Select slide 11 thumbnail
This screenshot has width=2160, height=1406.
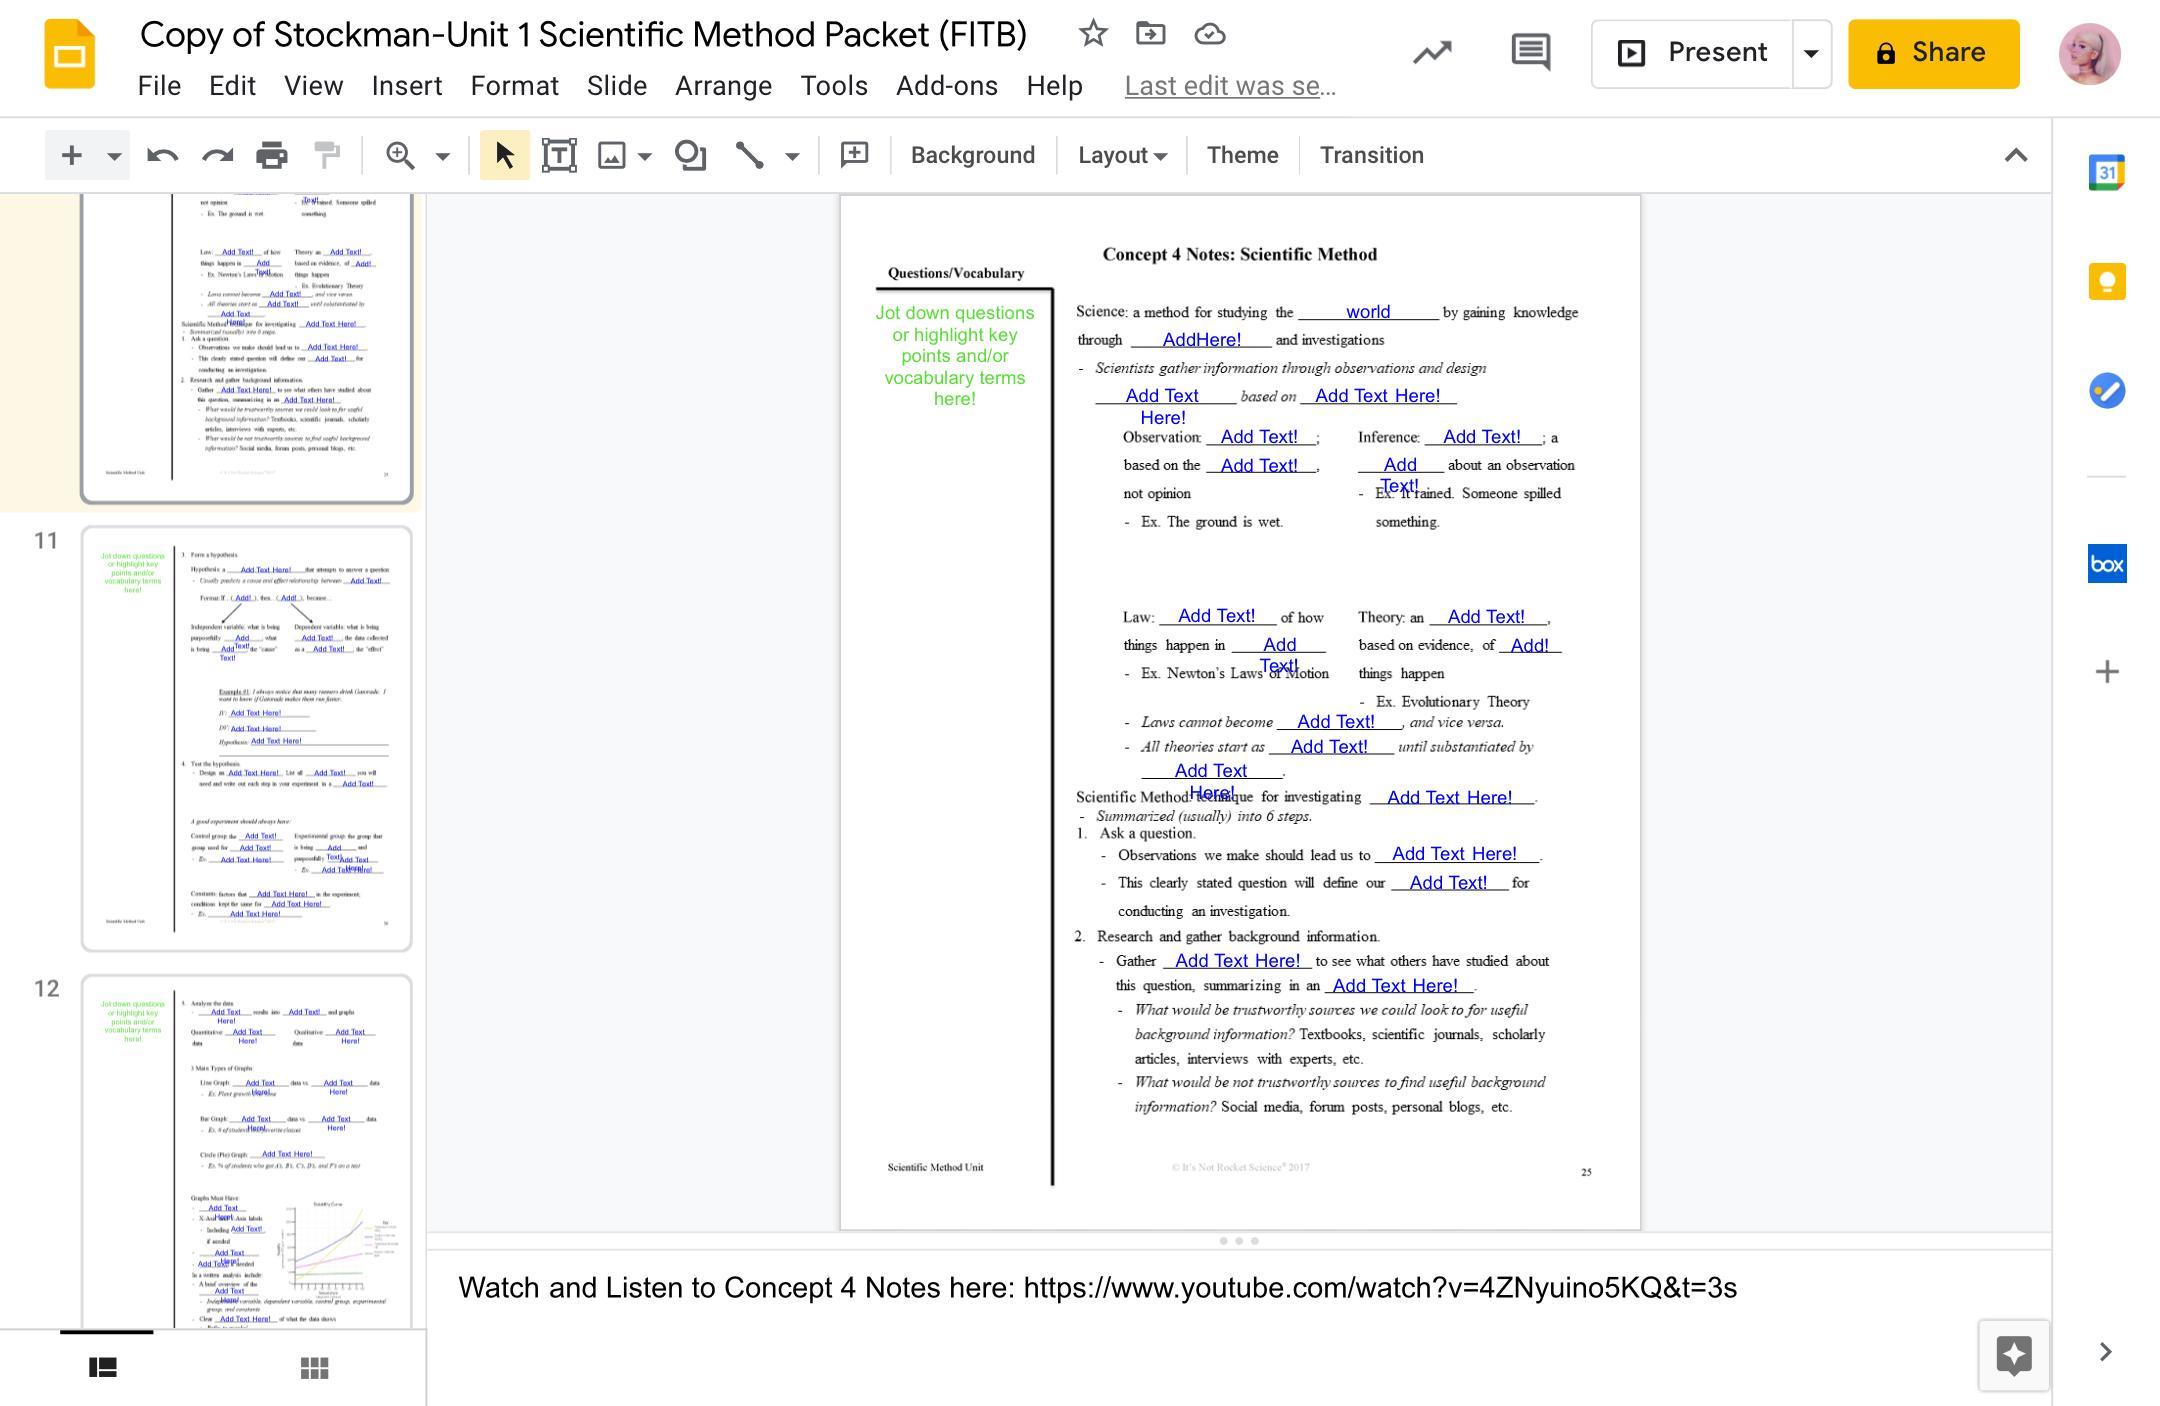click(x=246, y=738)
